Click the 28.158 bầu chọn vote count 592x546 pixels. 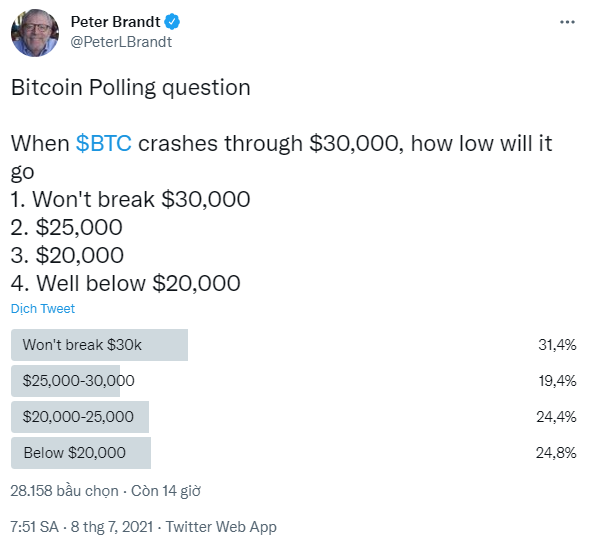64,491
